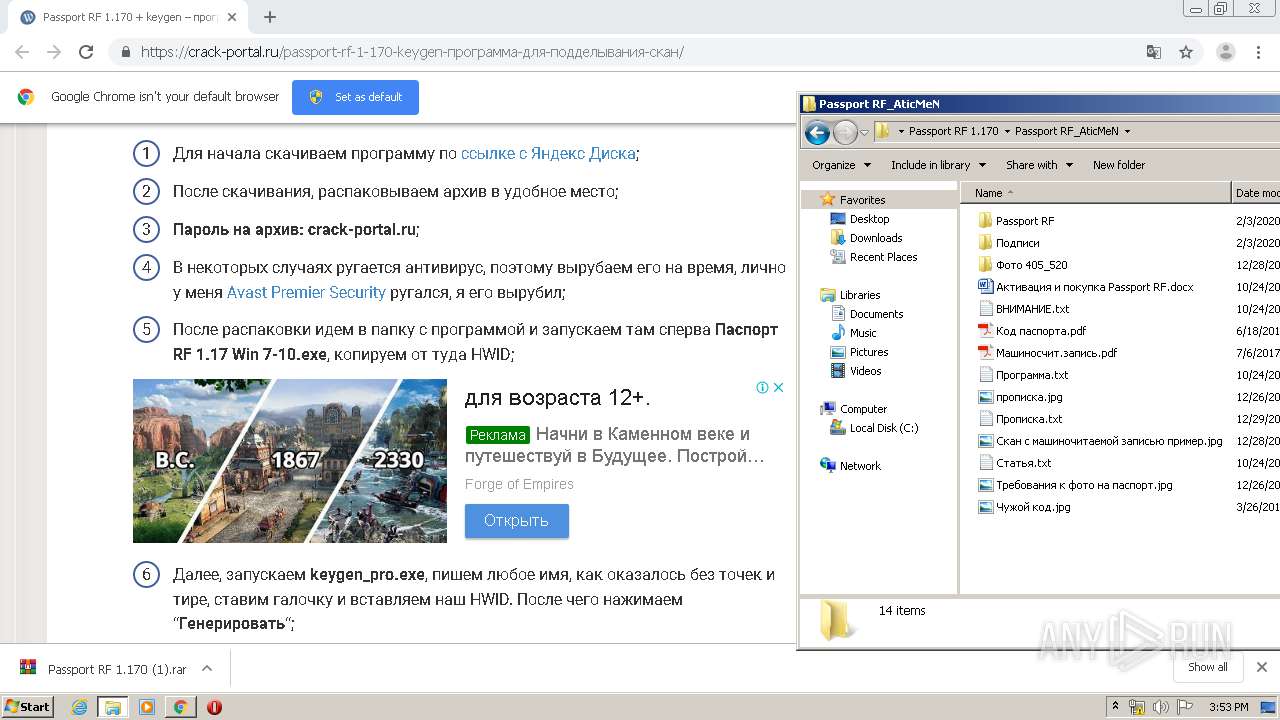Click the translate page icon
Viewport: 1280px width, 720px height.
click(x=1154, y=52)
